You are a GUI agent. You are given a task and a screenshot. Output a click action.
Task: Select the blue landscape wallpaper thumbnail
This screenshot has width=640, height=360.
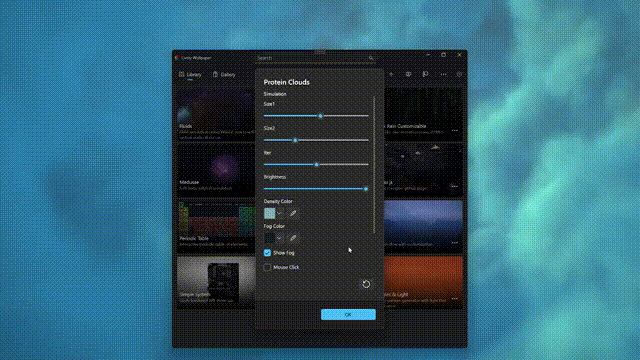click(x=424, y=226)
